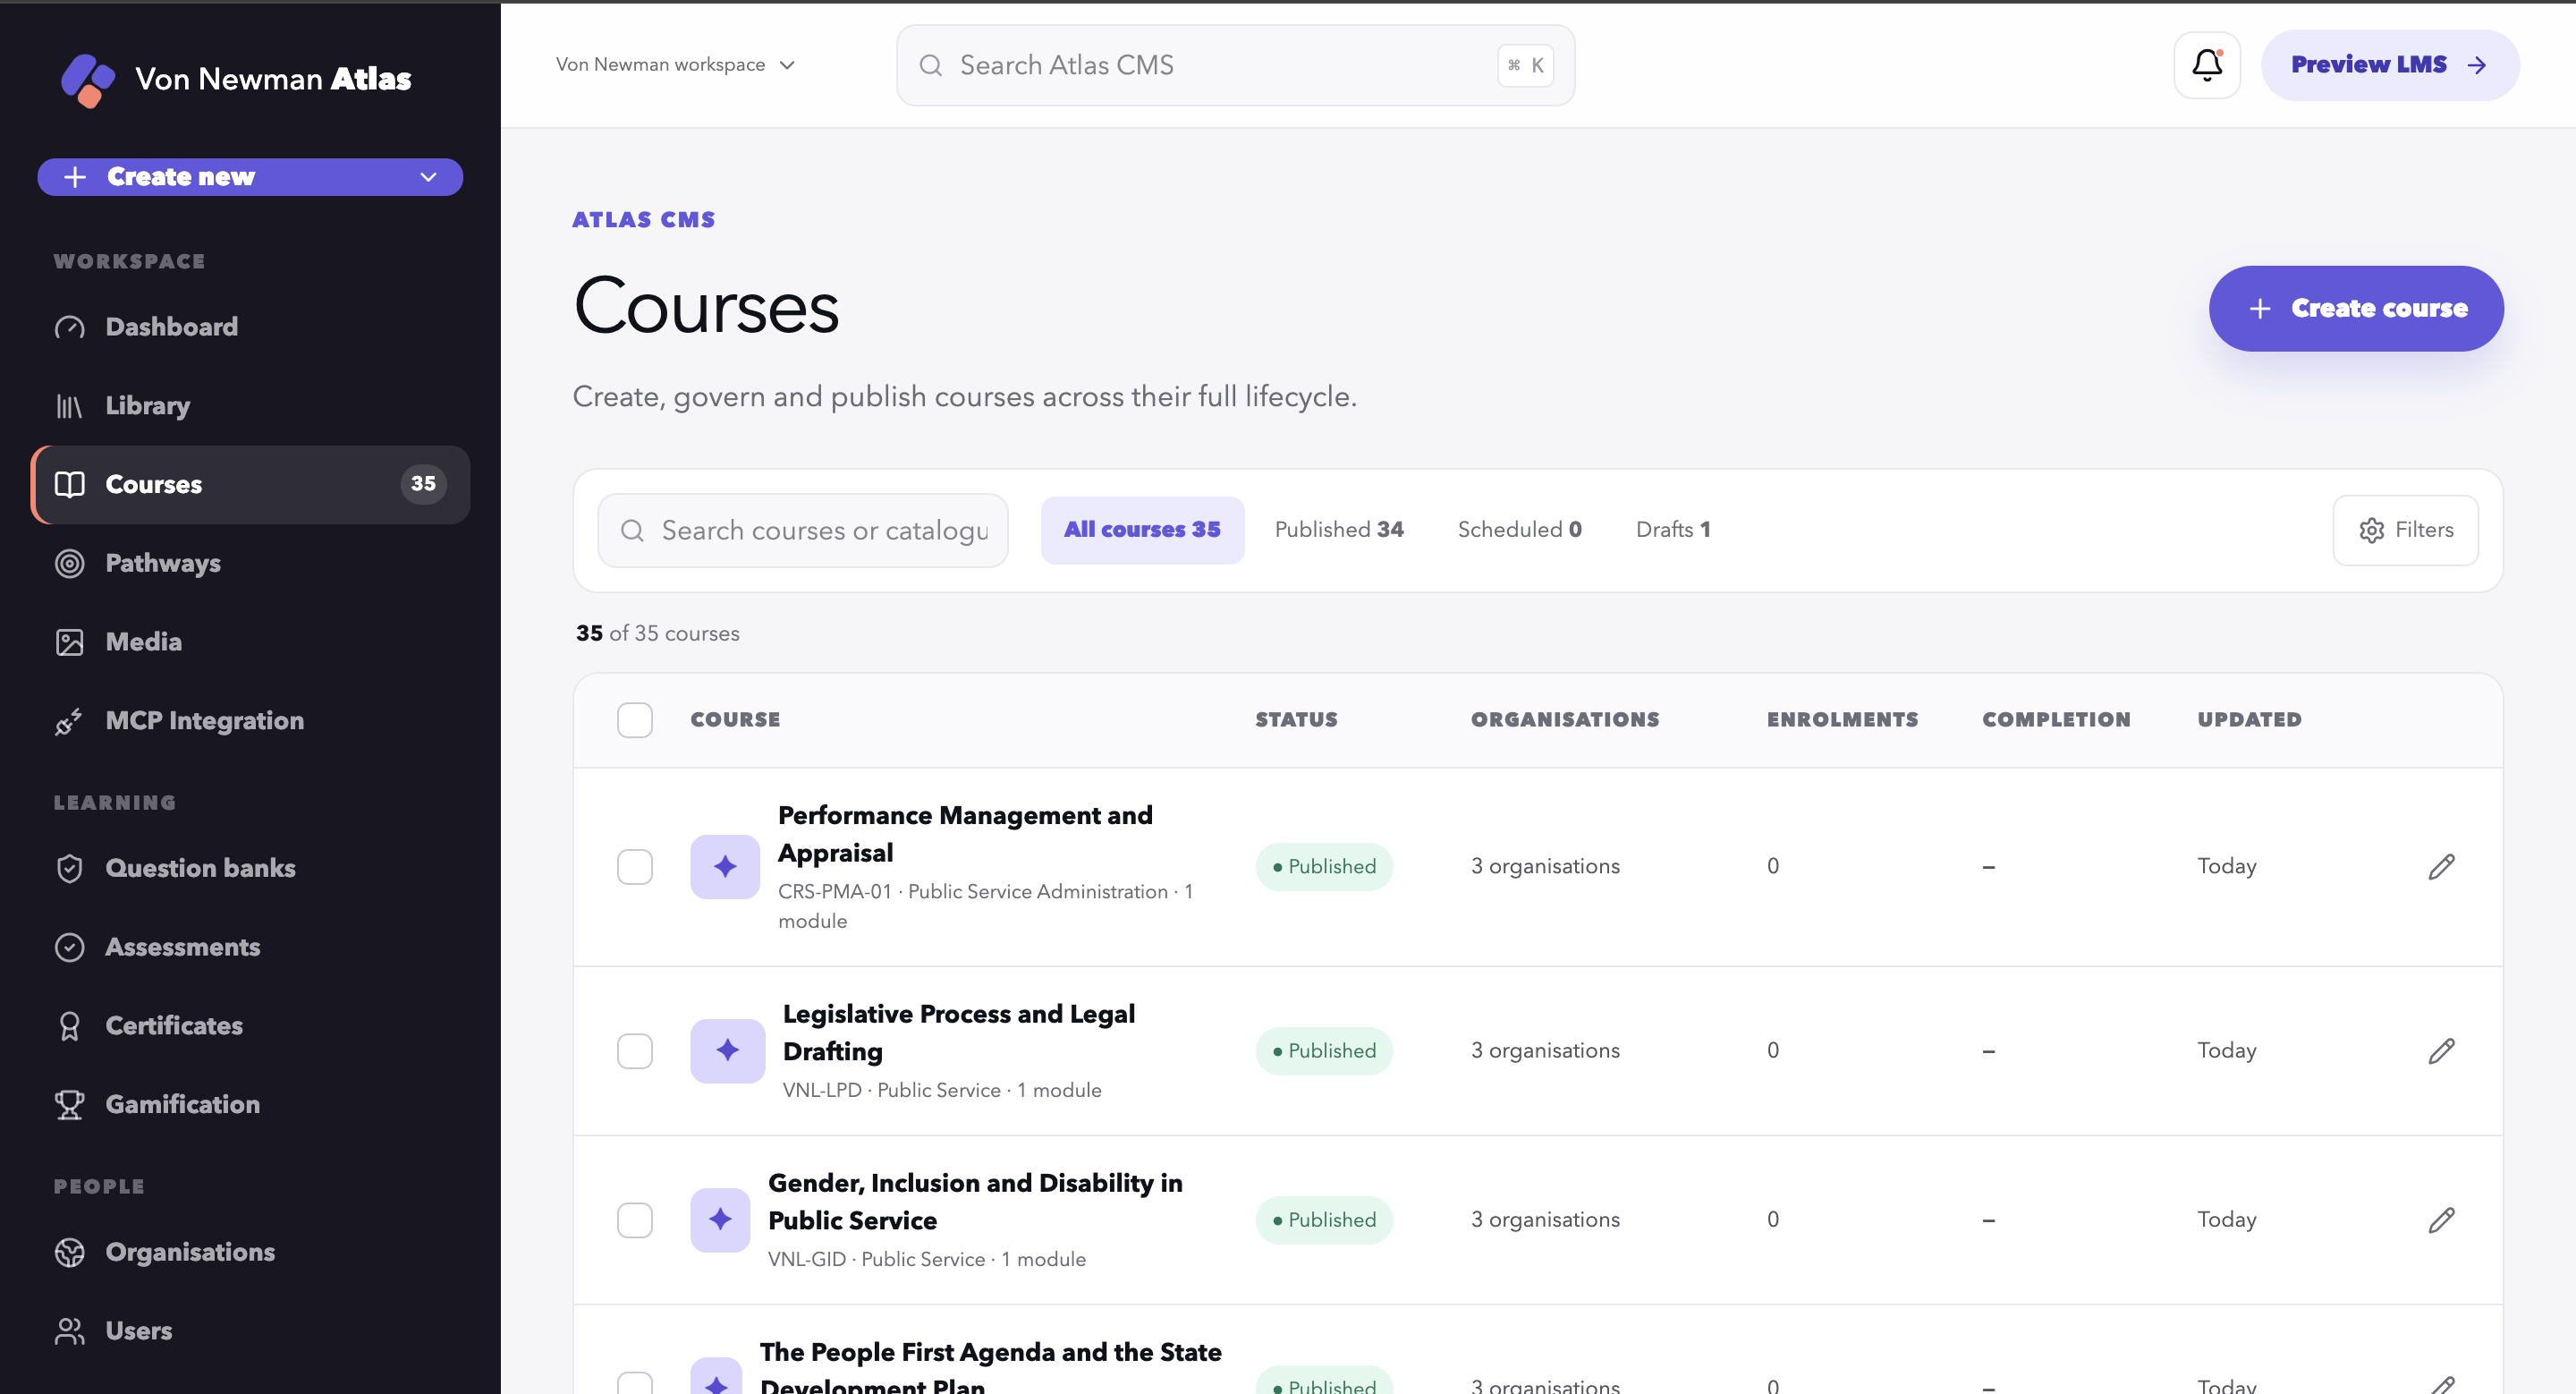Open Dashboard in the sidebar

(250, 327)
